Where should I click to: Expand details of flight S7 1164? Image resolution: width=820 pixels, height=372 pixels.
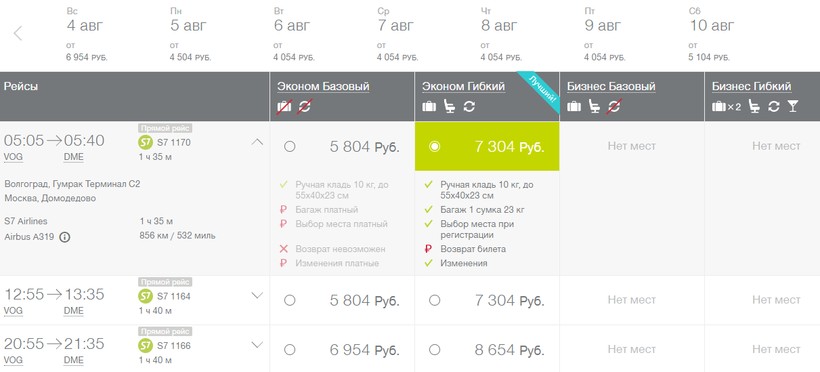(x=257, y=295)
